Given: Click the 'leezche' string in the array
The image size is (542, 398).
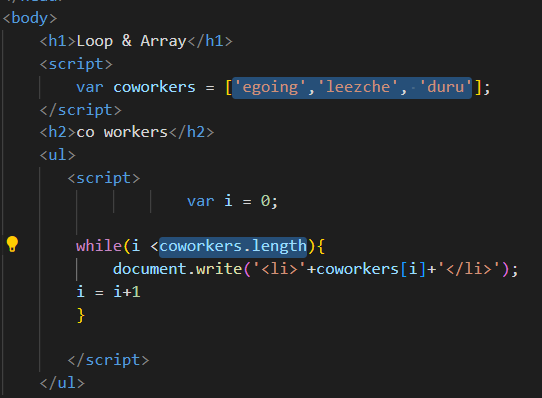Looking at the screenshot, I should click(357, 87).
